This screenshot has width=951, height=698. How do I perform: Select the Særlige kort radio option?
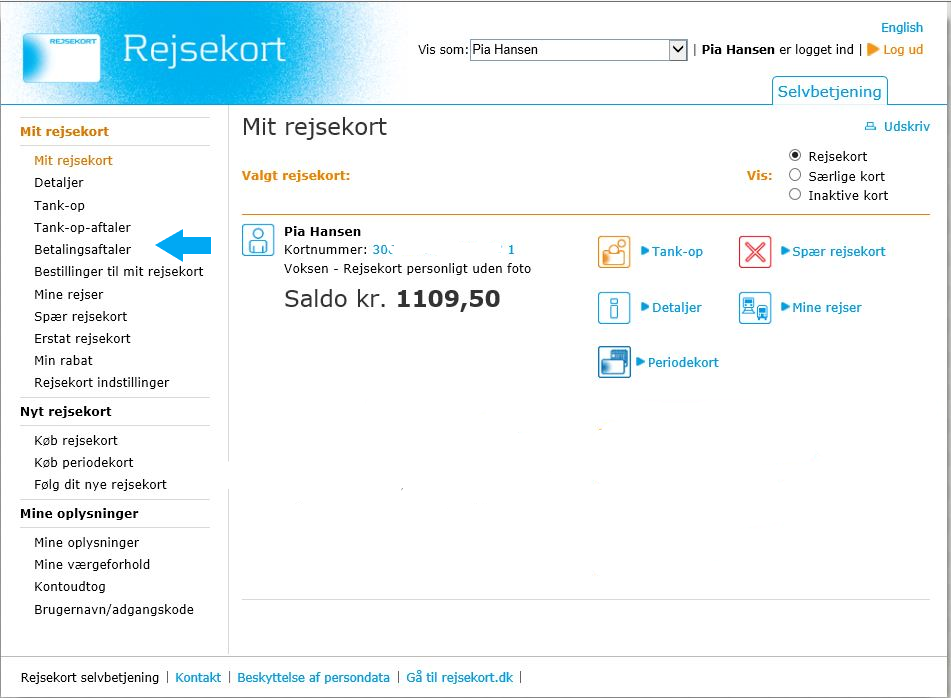pos(795,175)
